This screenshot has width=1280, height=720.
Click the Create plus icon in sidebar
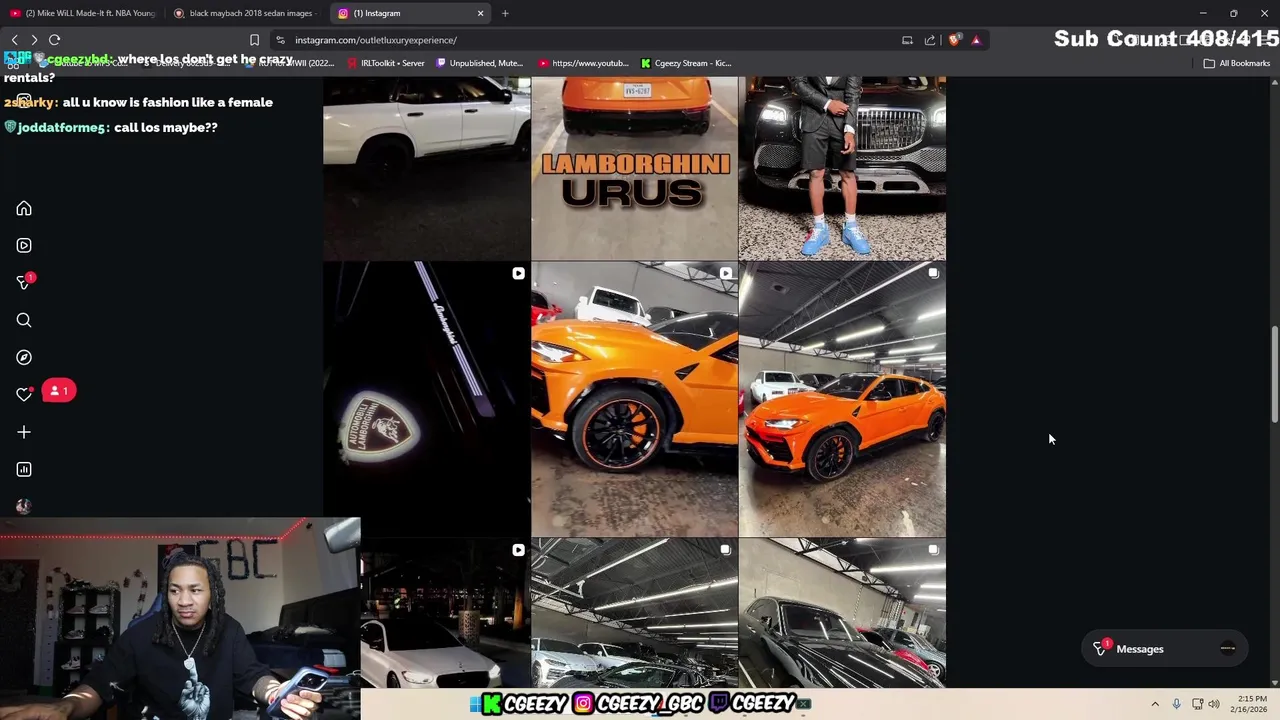[x=24, y=432]
